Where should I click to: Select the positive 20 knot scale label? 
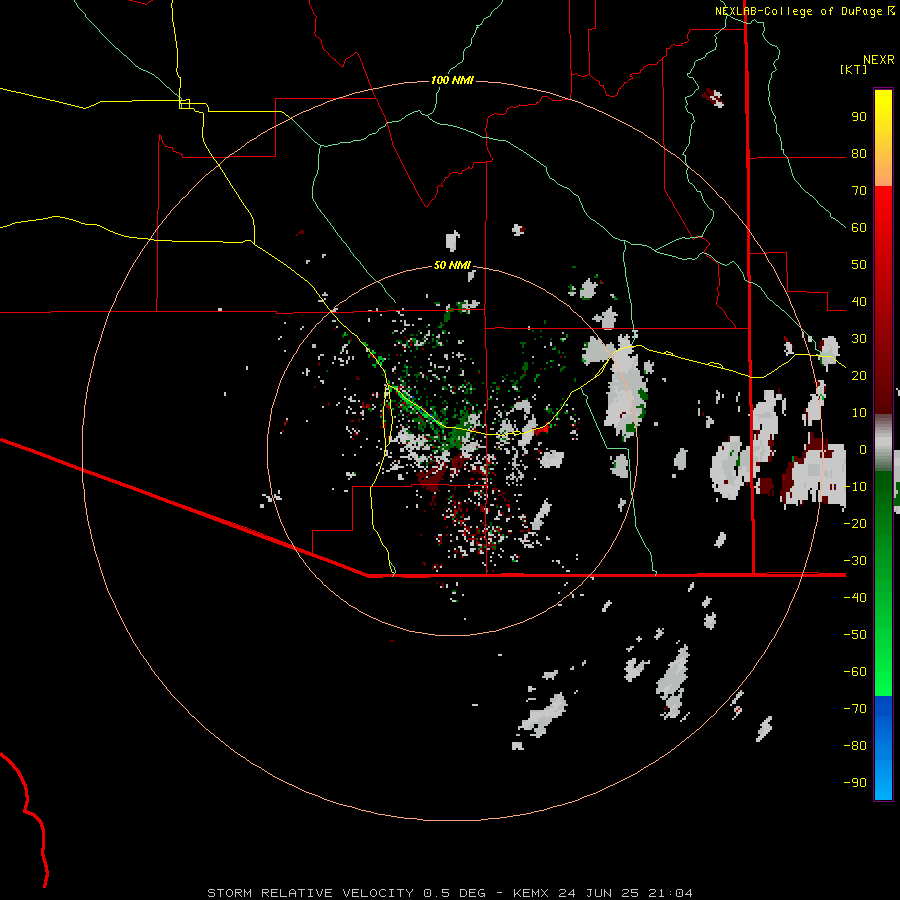pyautogui.click(x=859, y=376)
